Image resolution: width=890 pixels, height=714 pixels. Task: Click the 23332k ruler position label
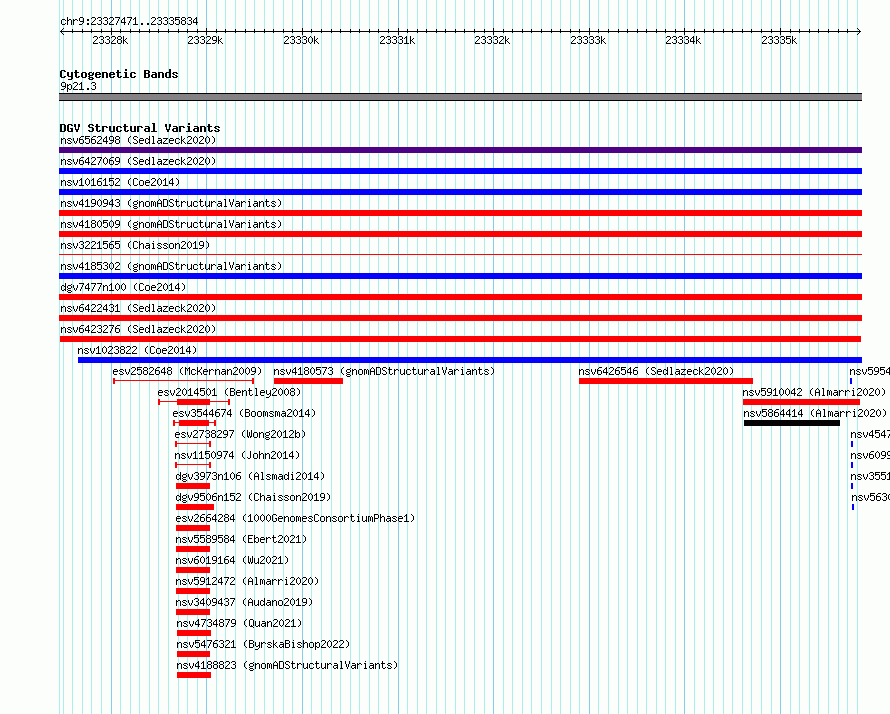(492, 40)
